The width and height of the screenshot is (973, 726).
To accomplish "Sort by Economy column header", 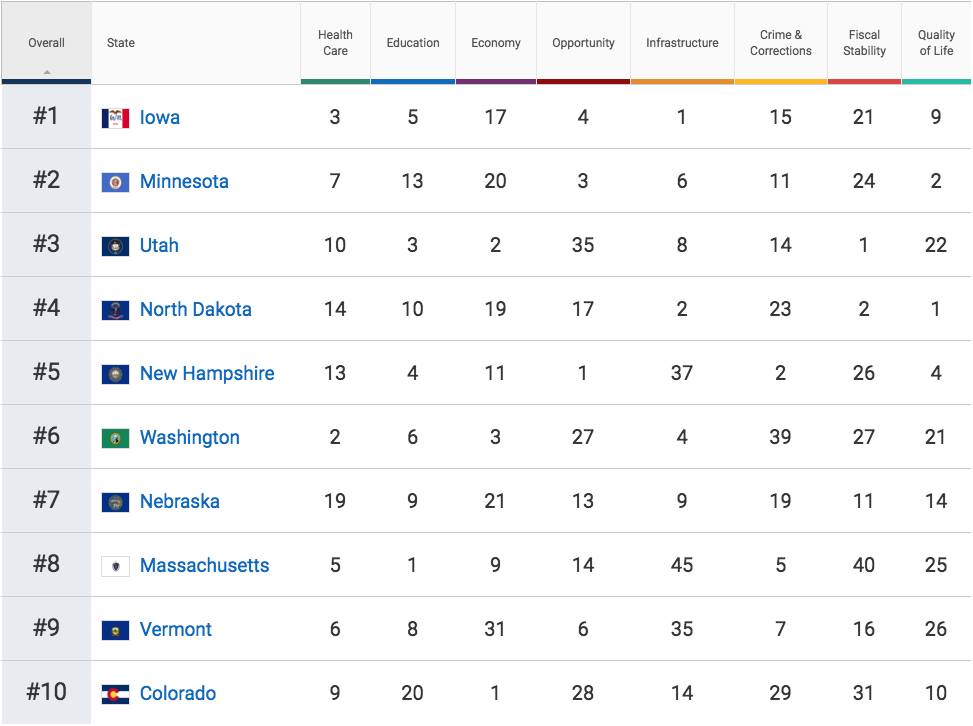I will coord(496,43).
